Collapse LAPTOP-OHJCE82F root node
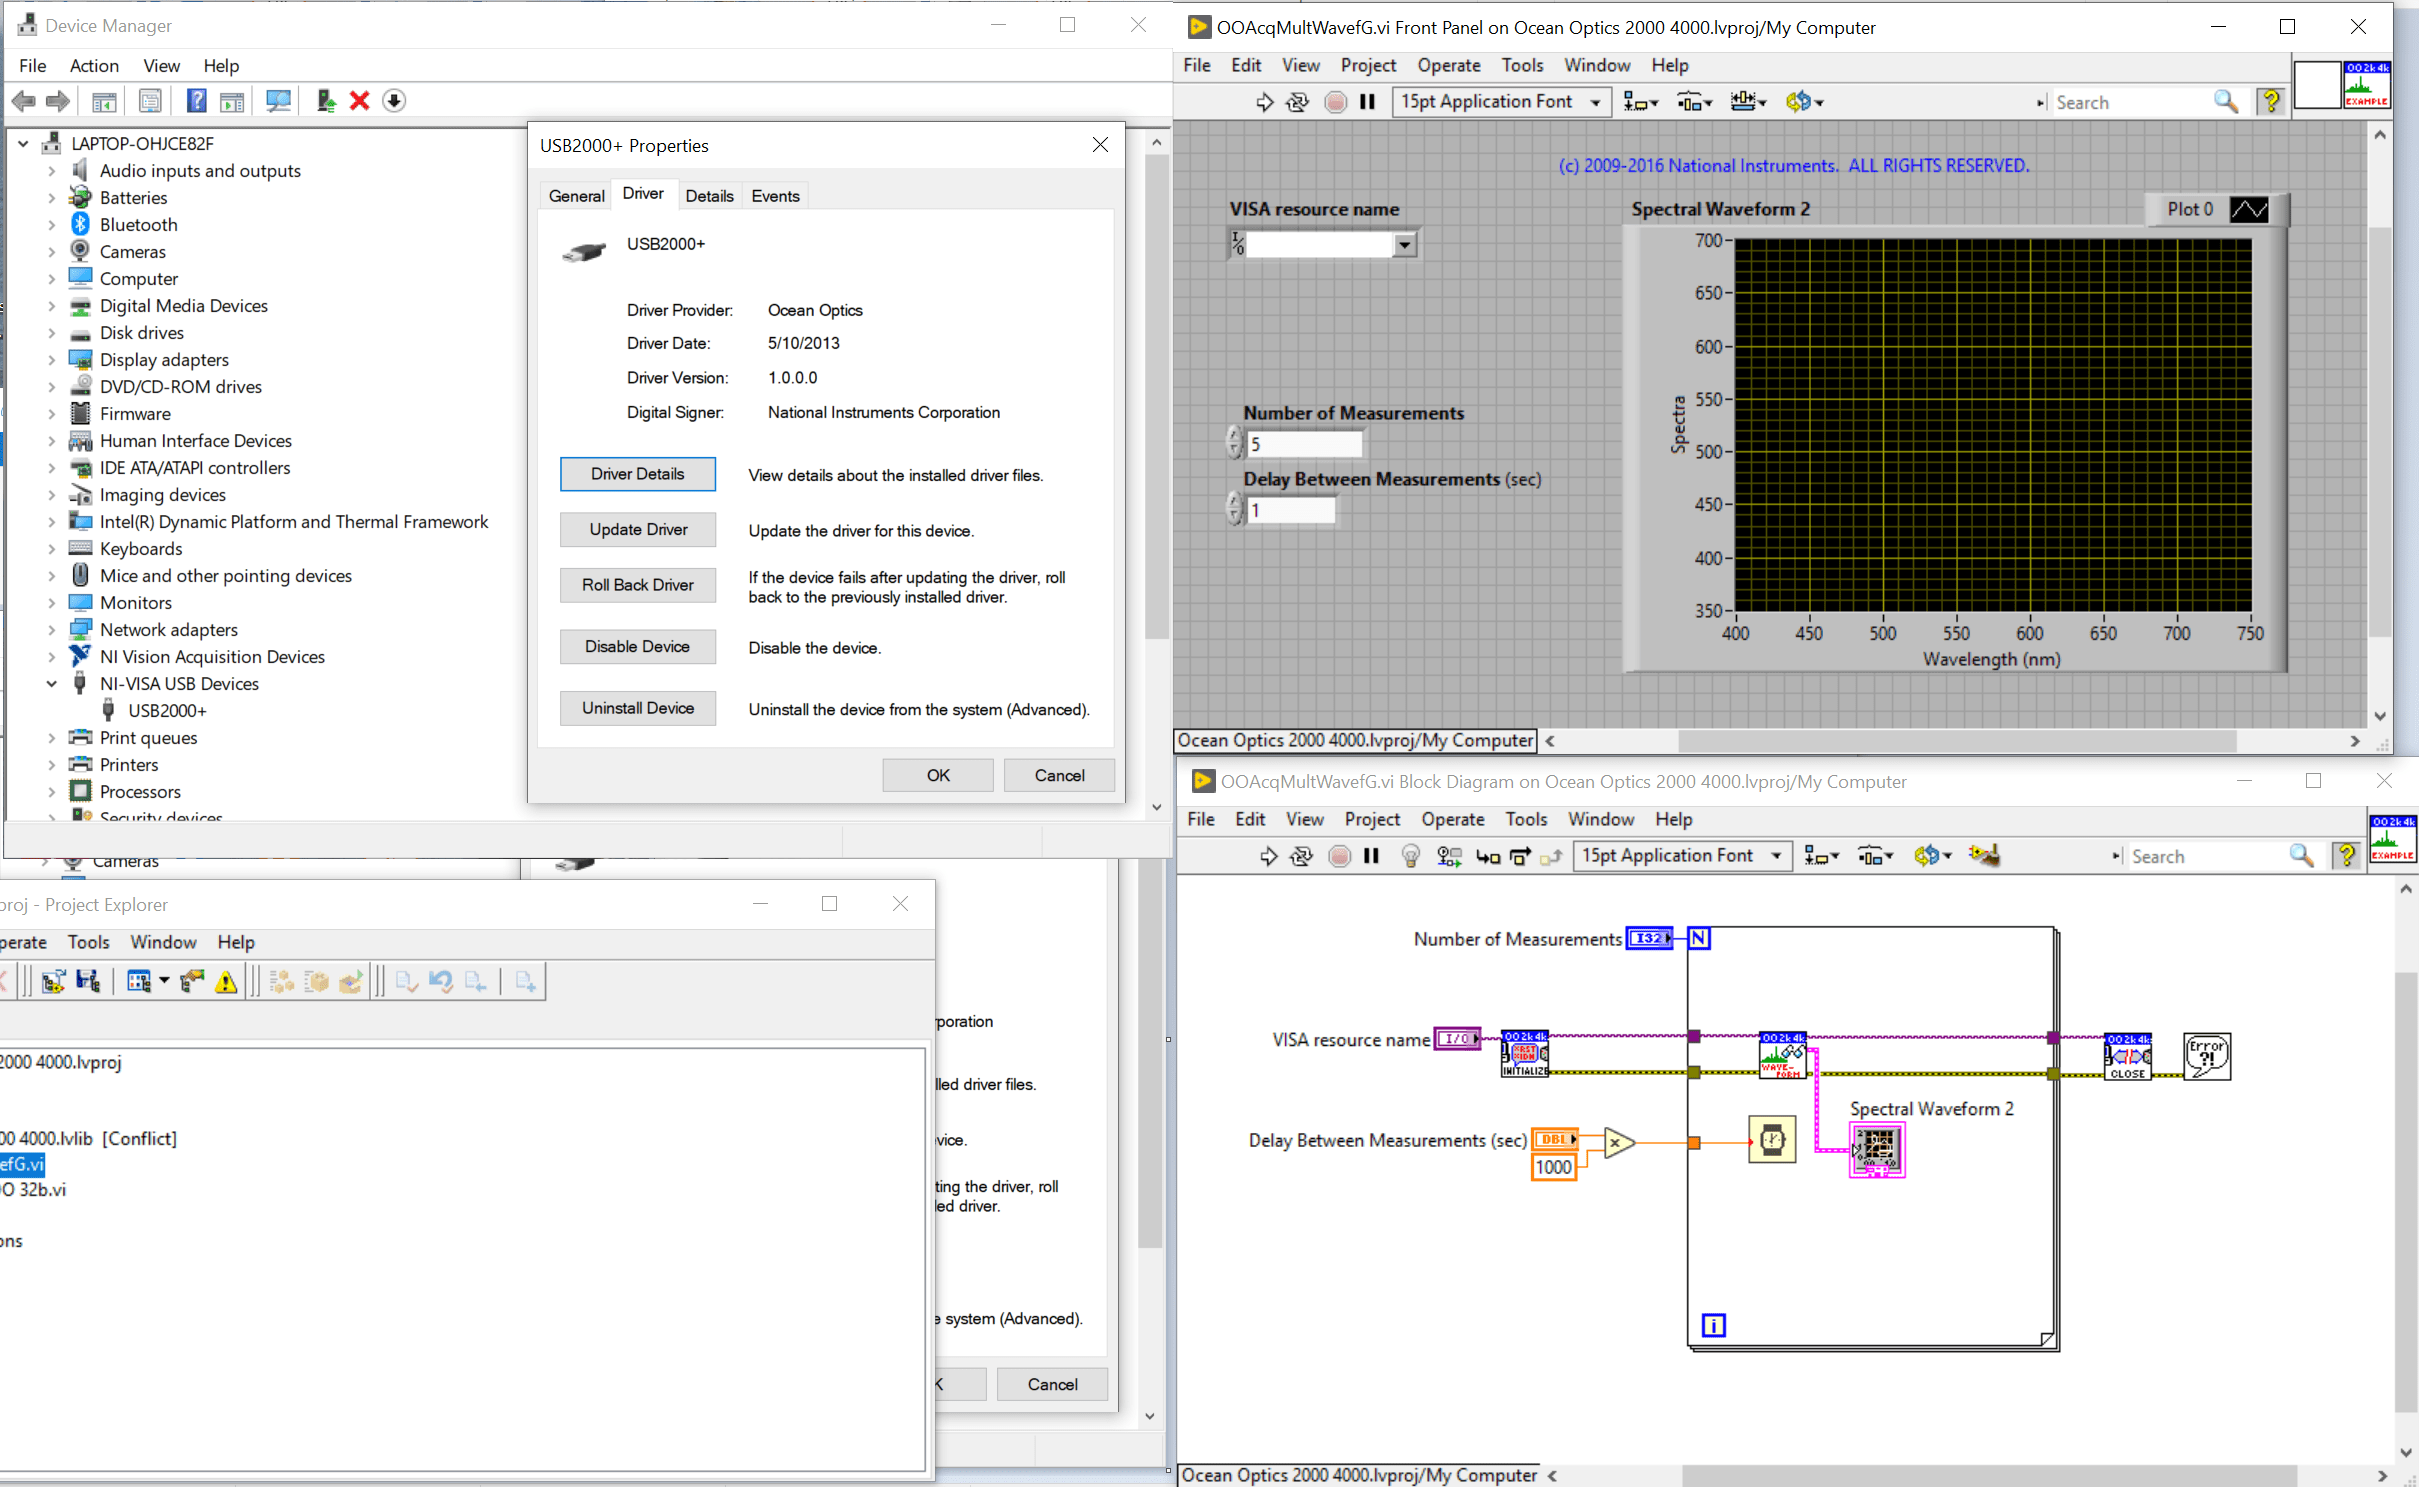 (x=23, y=144)
